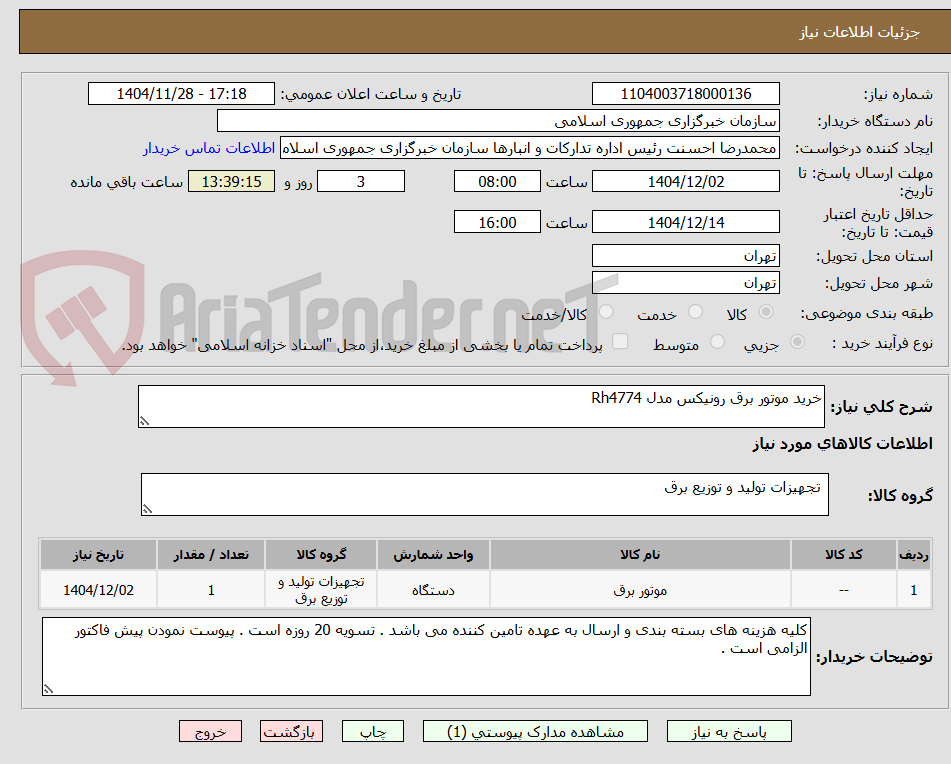Click the تاریخ نیاز column header
This screenshot has height=764, width=951.
point(98,555)
